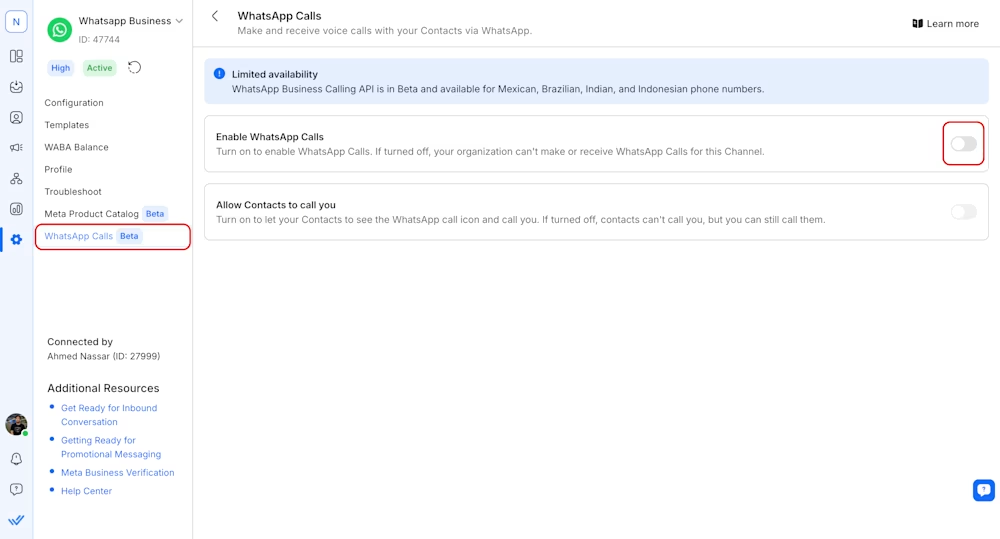Click the High quality badge
This screenshot has height=539, width=1000.
click(x=61, y=68)
